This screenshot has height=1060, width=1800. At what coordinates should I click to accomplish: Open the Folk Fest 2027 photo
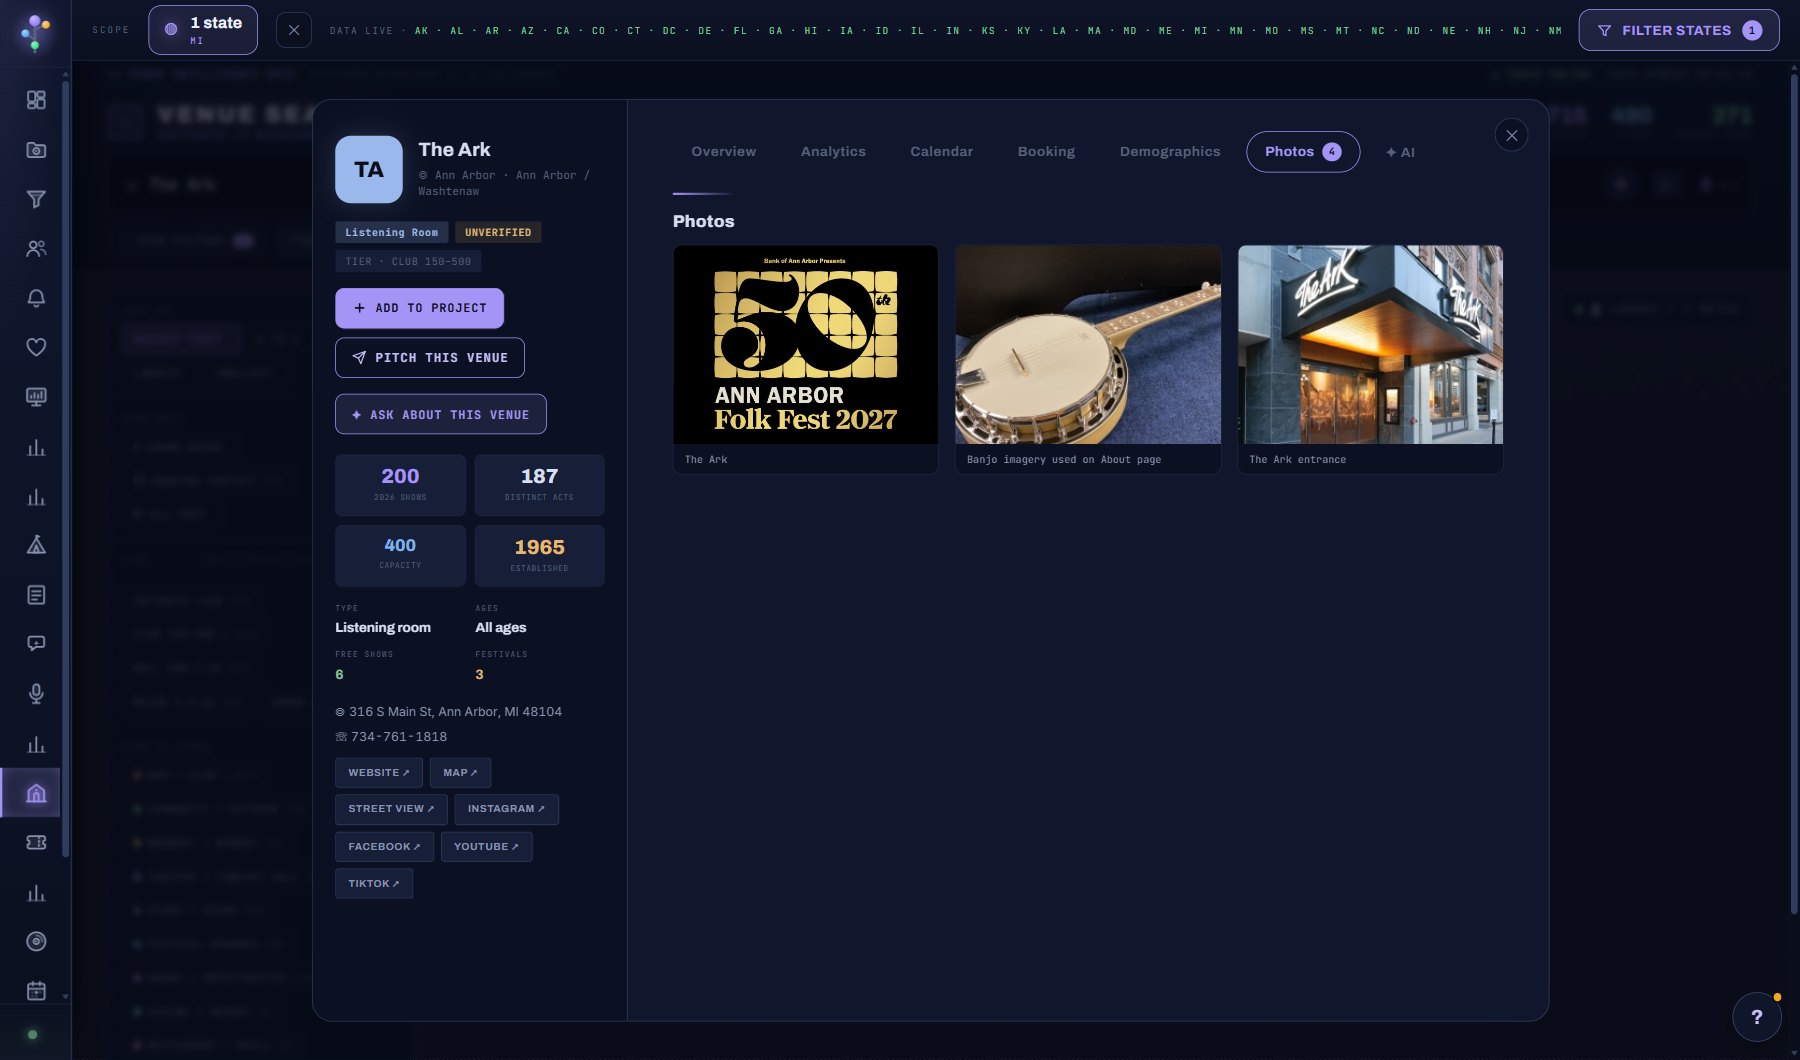(806, 345)
